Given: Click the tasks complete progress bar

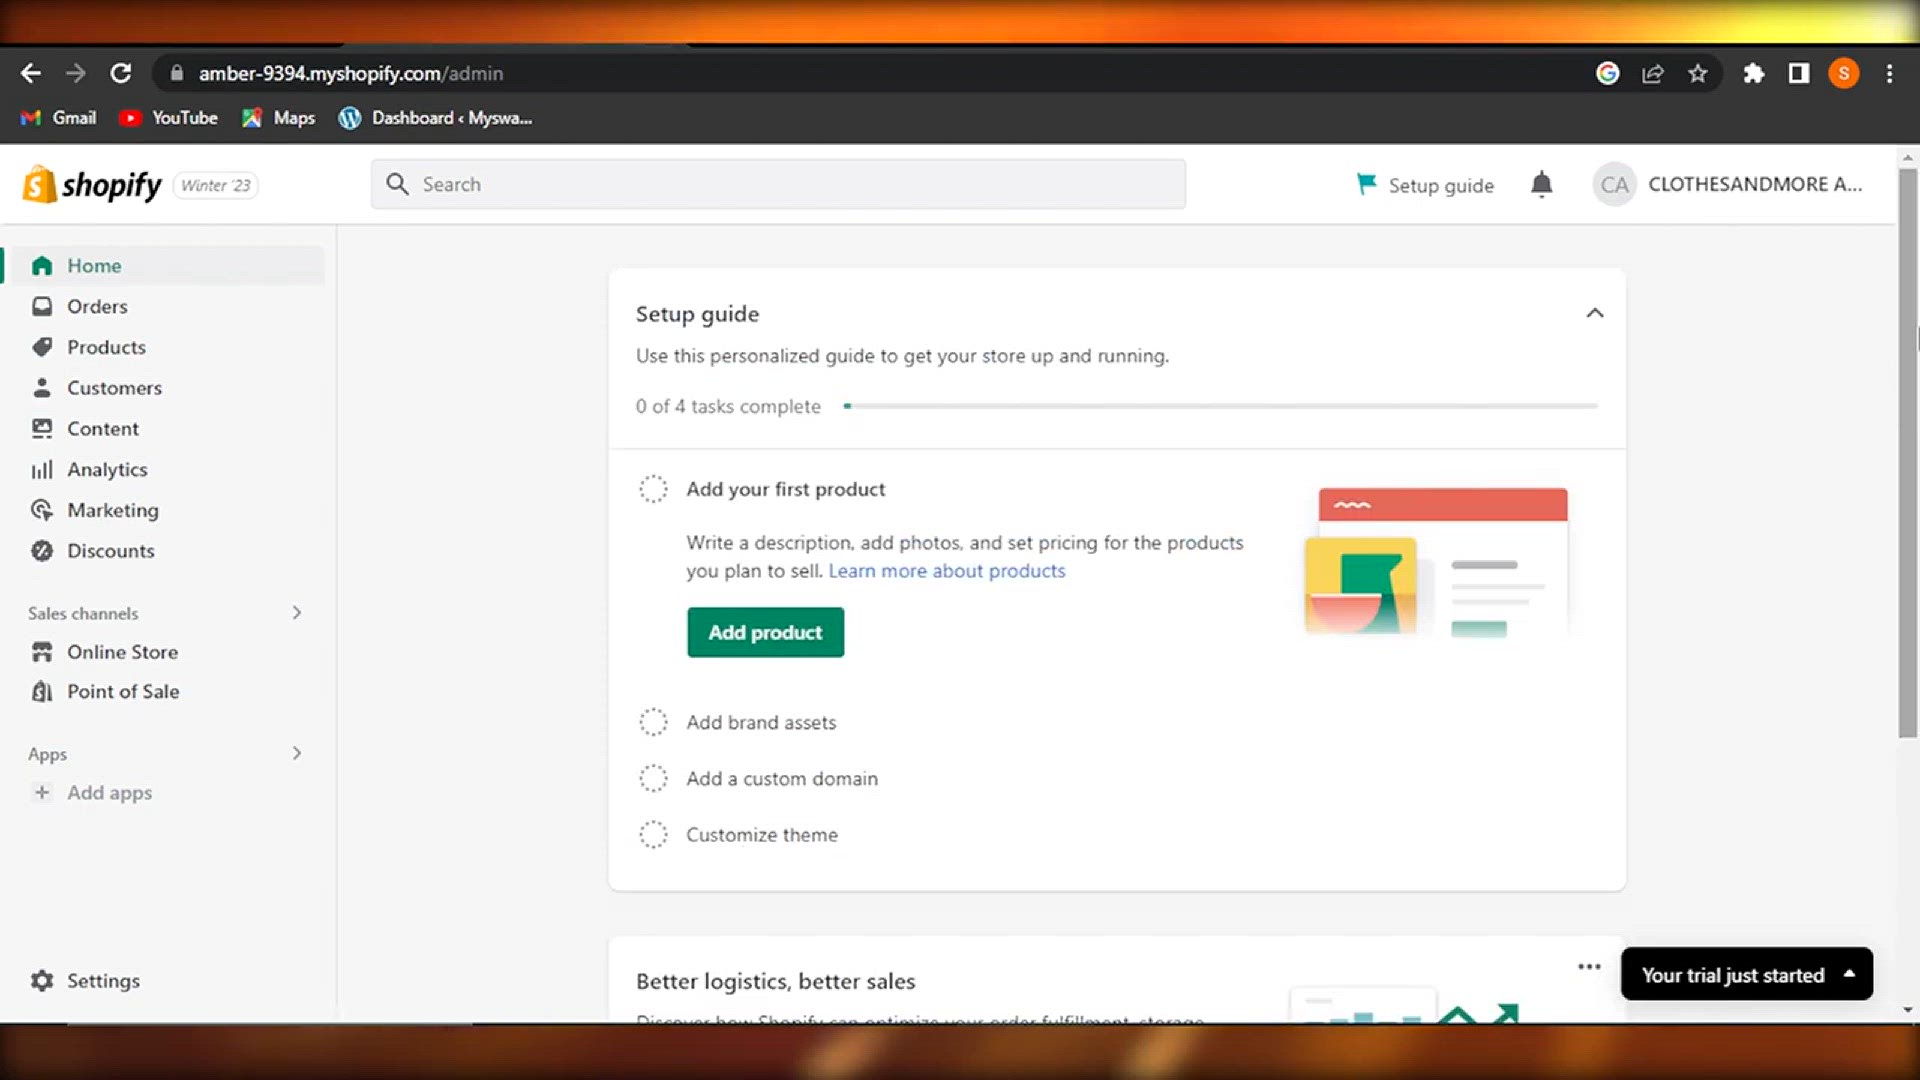Looking at the screenshot, I should tap(1220, 406).
